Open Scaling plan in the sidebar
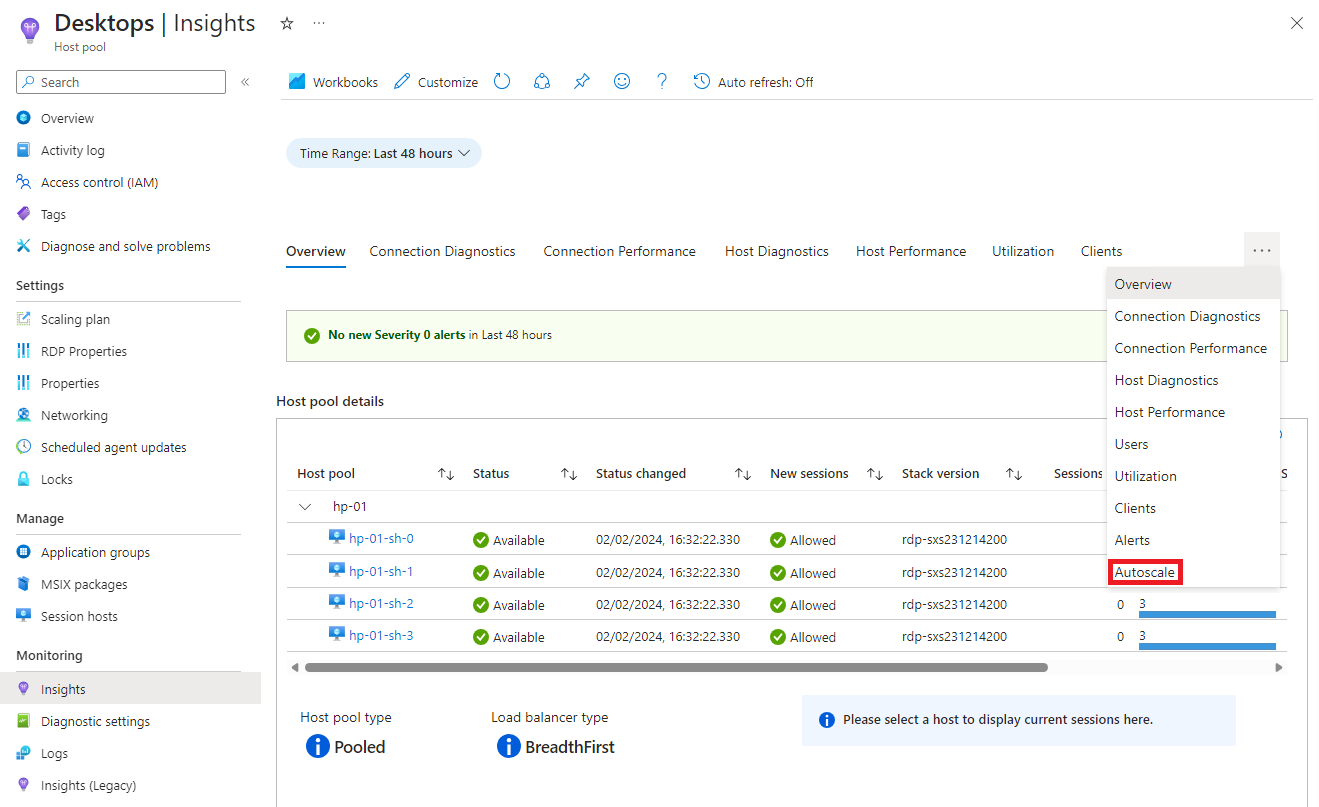Screen dimensions: 1319x807 [75, 320]
